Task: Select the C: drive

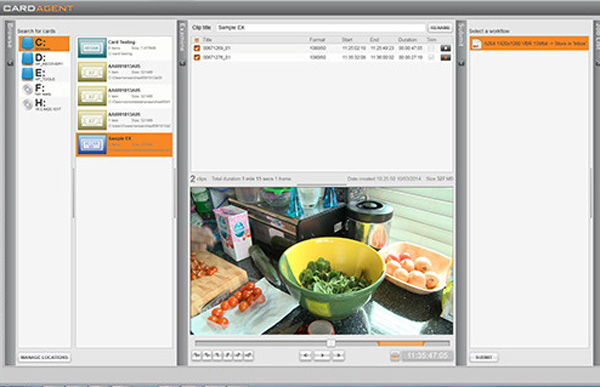Action: click(x=44, y=44)
